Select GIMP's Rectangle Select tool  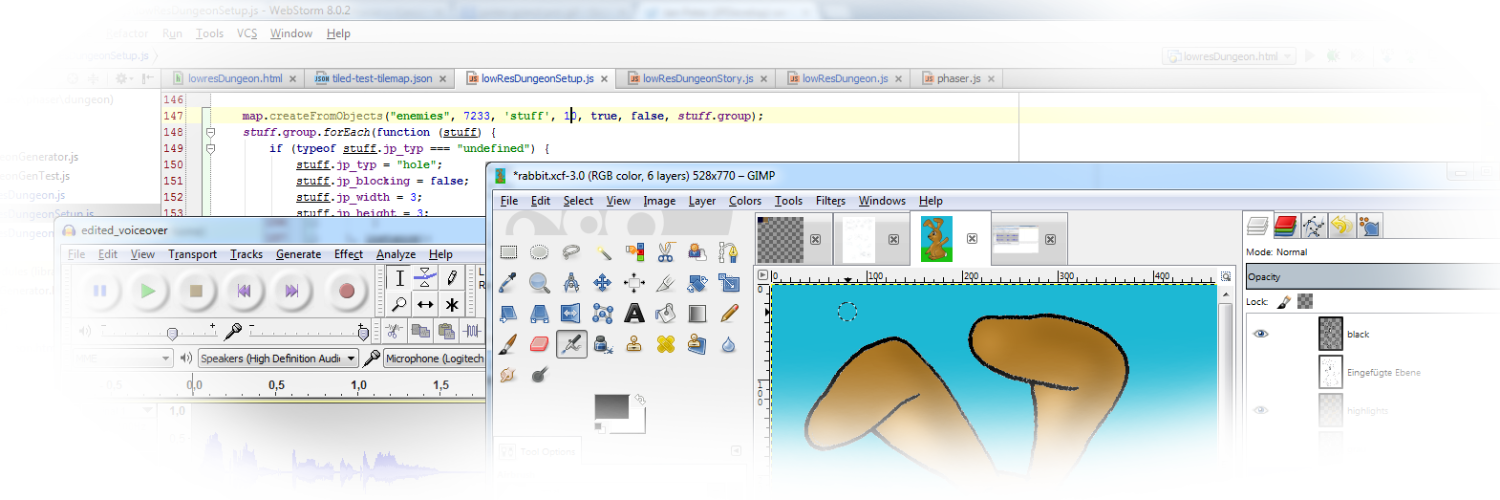(x=508, y=252)
